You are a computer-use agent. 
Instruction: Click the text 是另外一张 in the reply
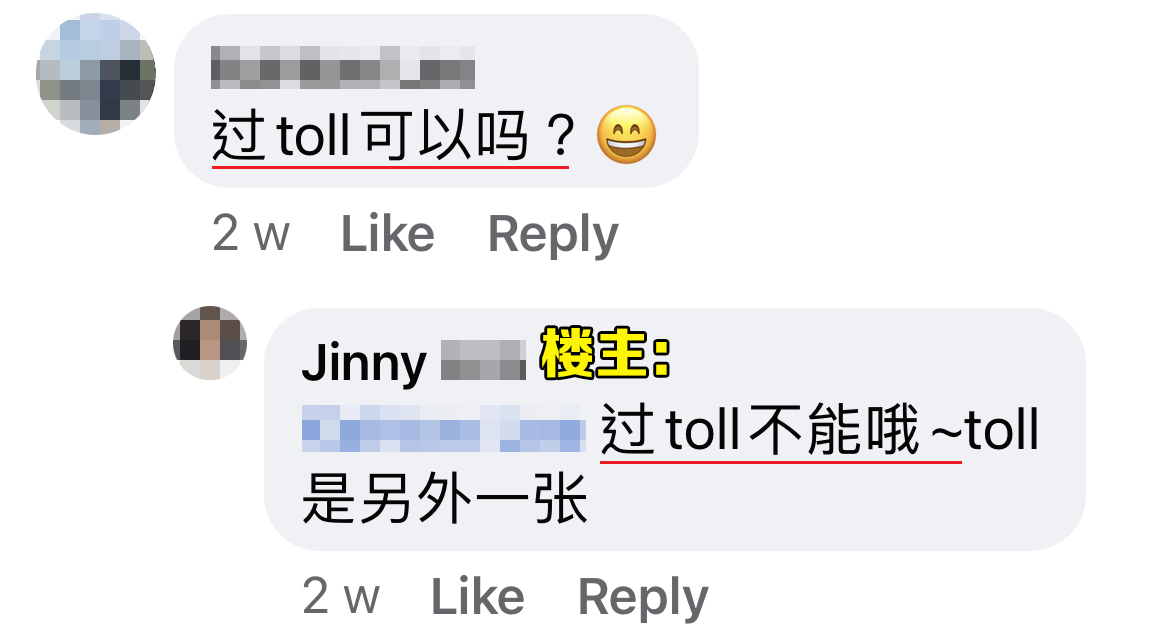click(x=445, y=499)
